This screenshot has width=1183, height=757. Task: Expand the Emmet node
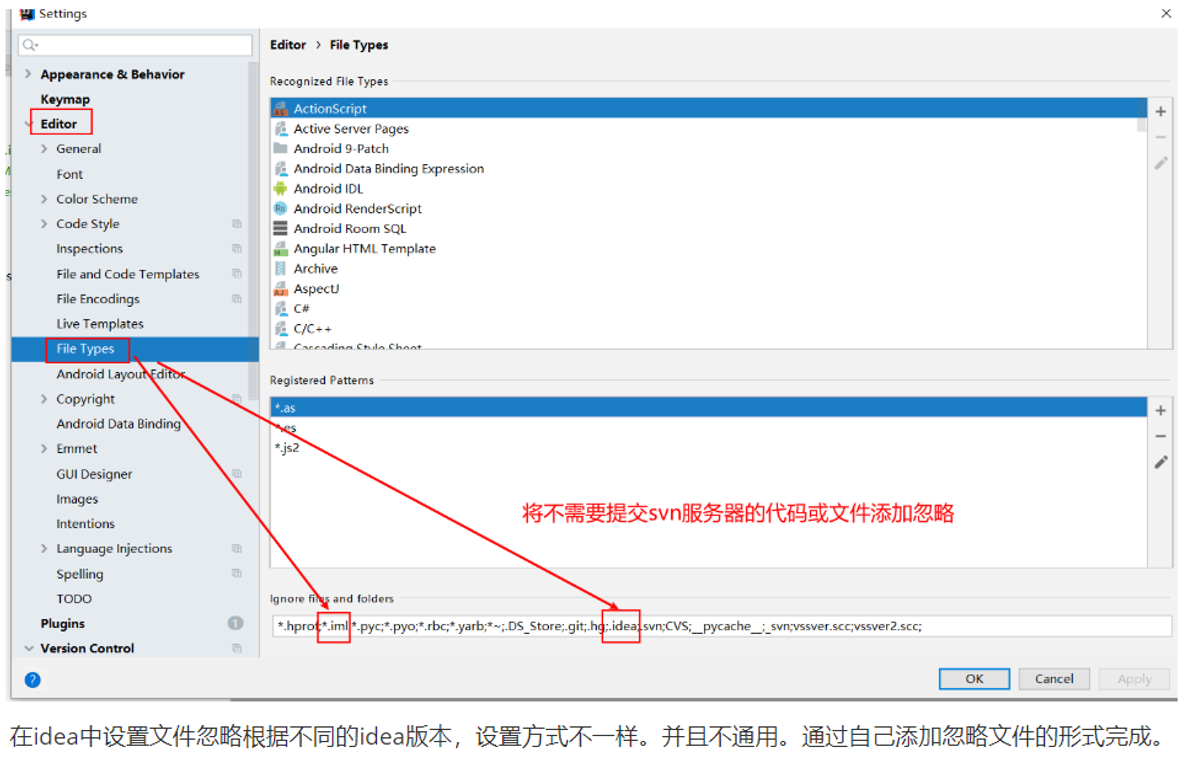[44, 448]
